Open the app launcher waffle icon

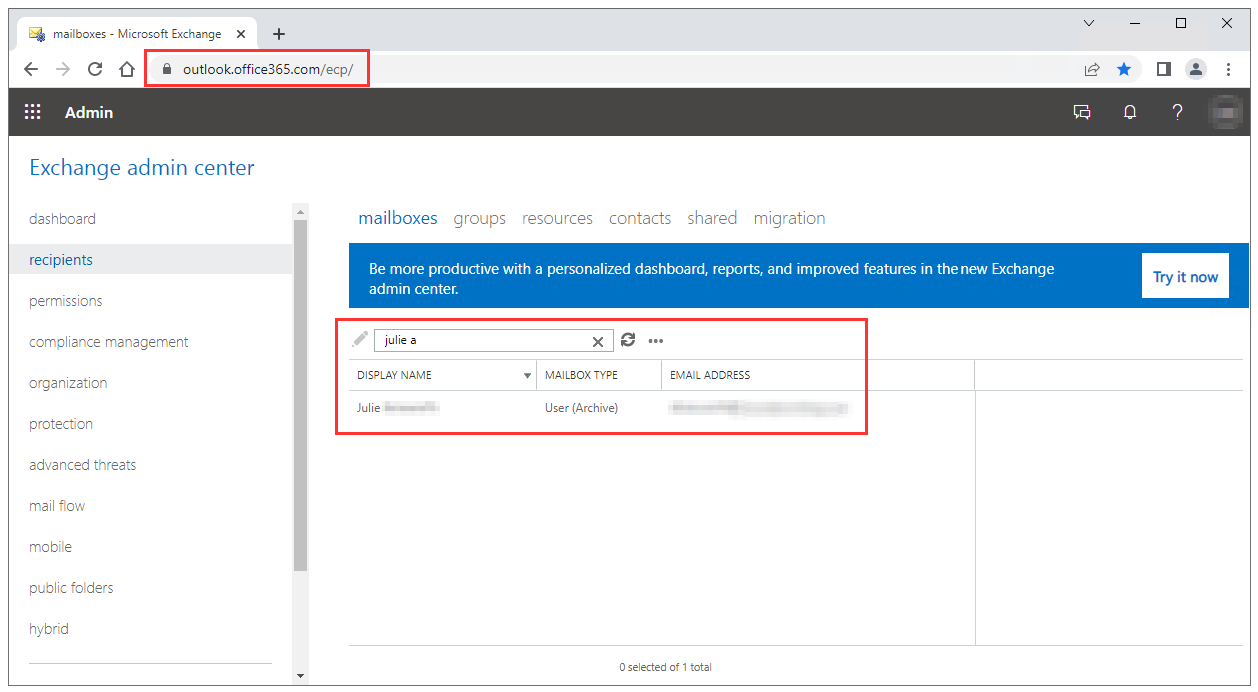33,112
